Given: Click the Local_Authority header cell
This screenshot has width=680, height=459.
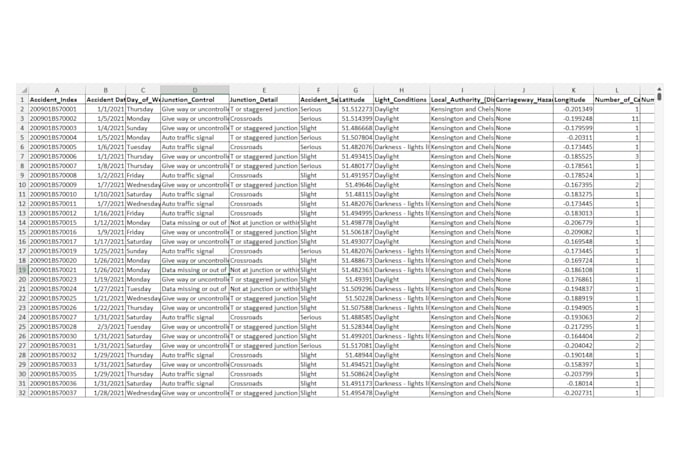Looking at the screenshot, I should coord(462,100).
